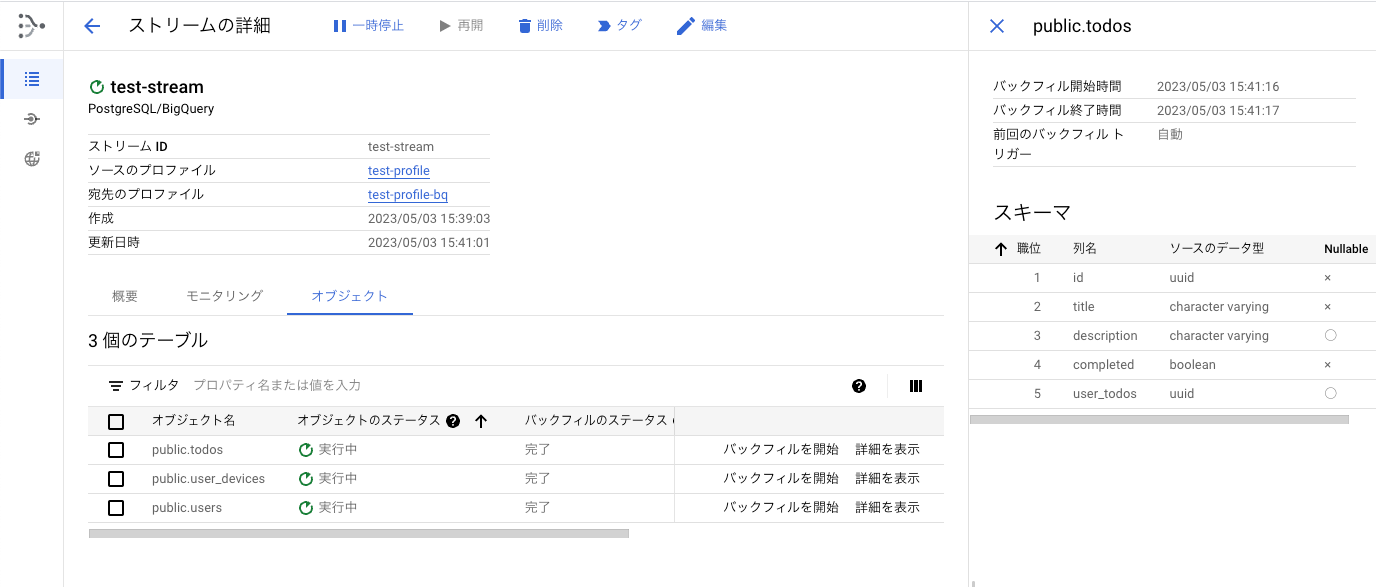The height and width of the screenshot is (587, 1376).
Task: Sort by バックフィルのステータス column header
Action: pos(595,421)
